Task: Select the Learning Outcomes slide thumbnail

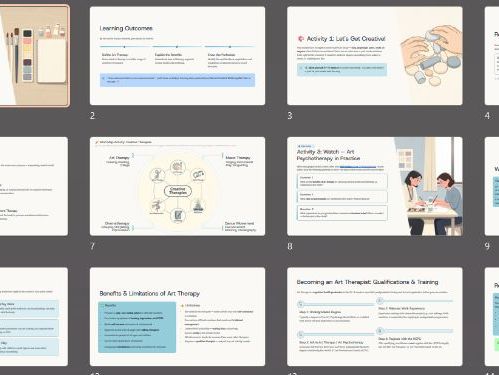Action: coord(177,56)
